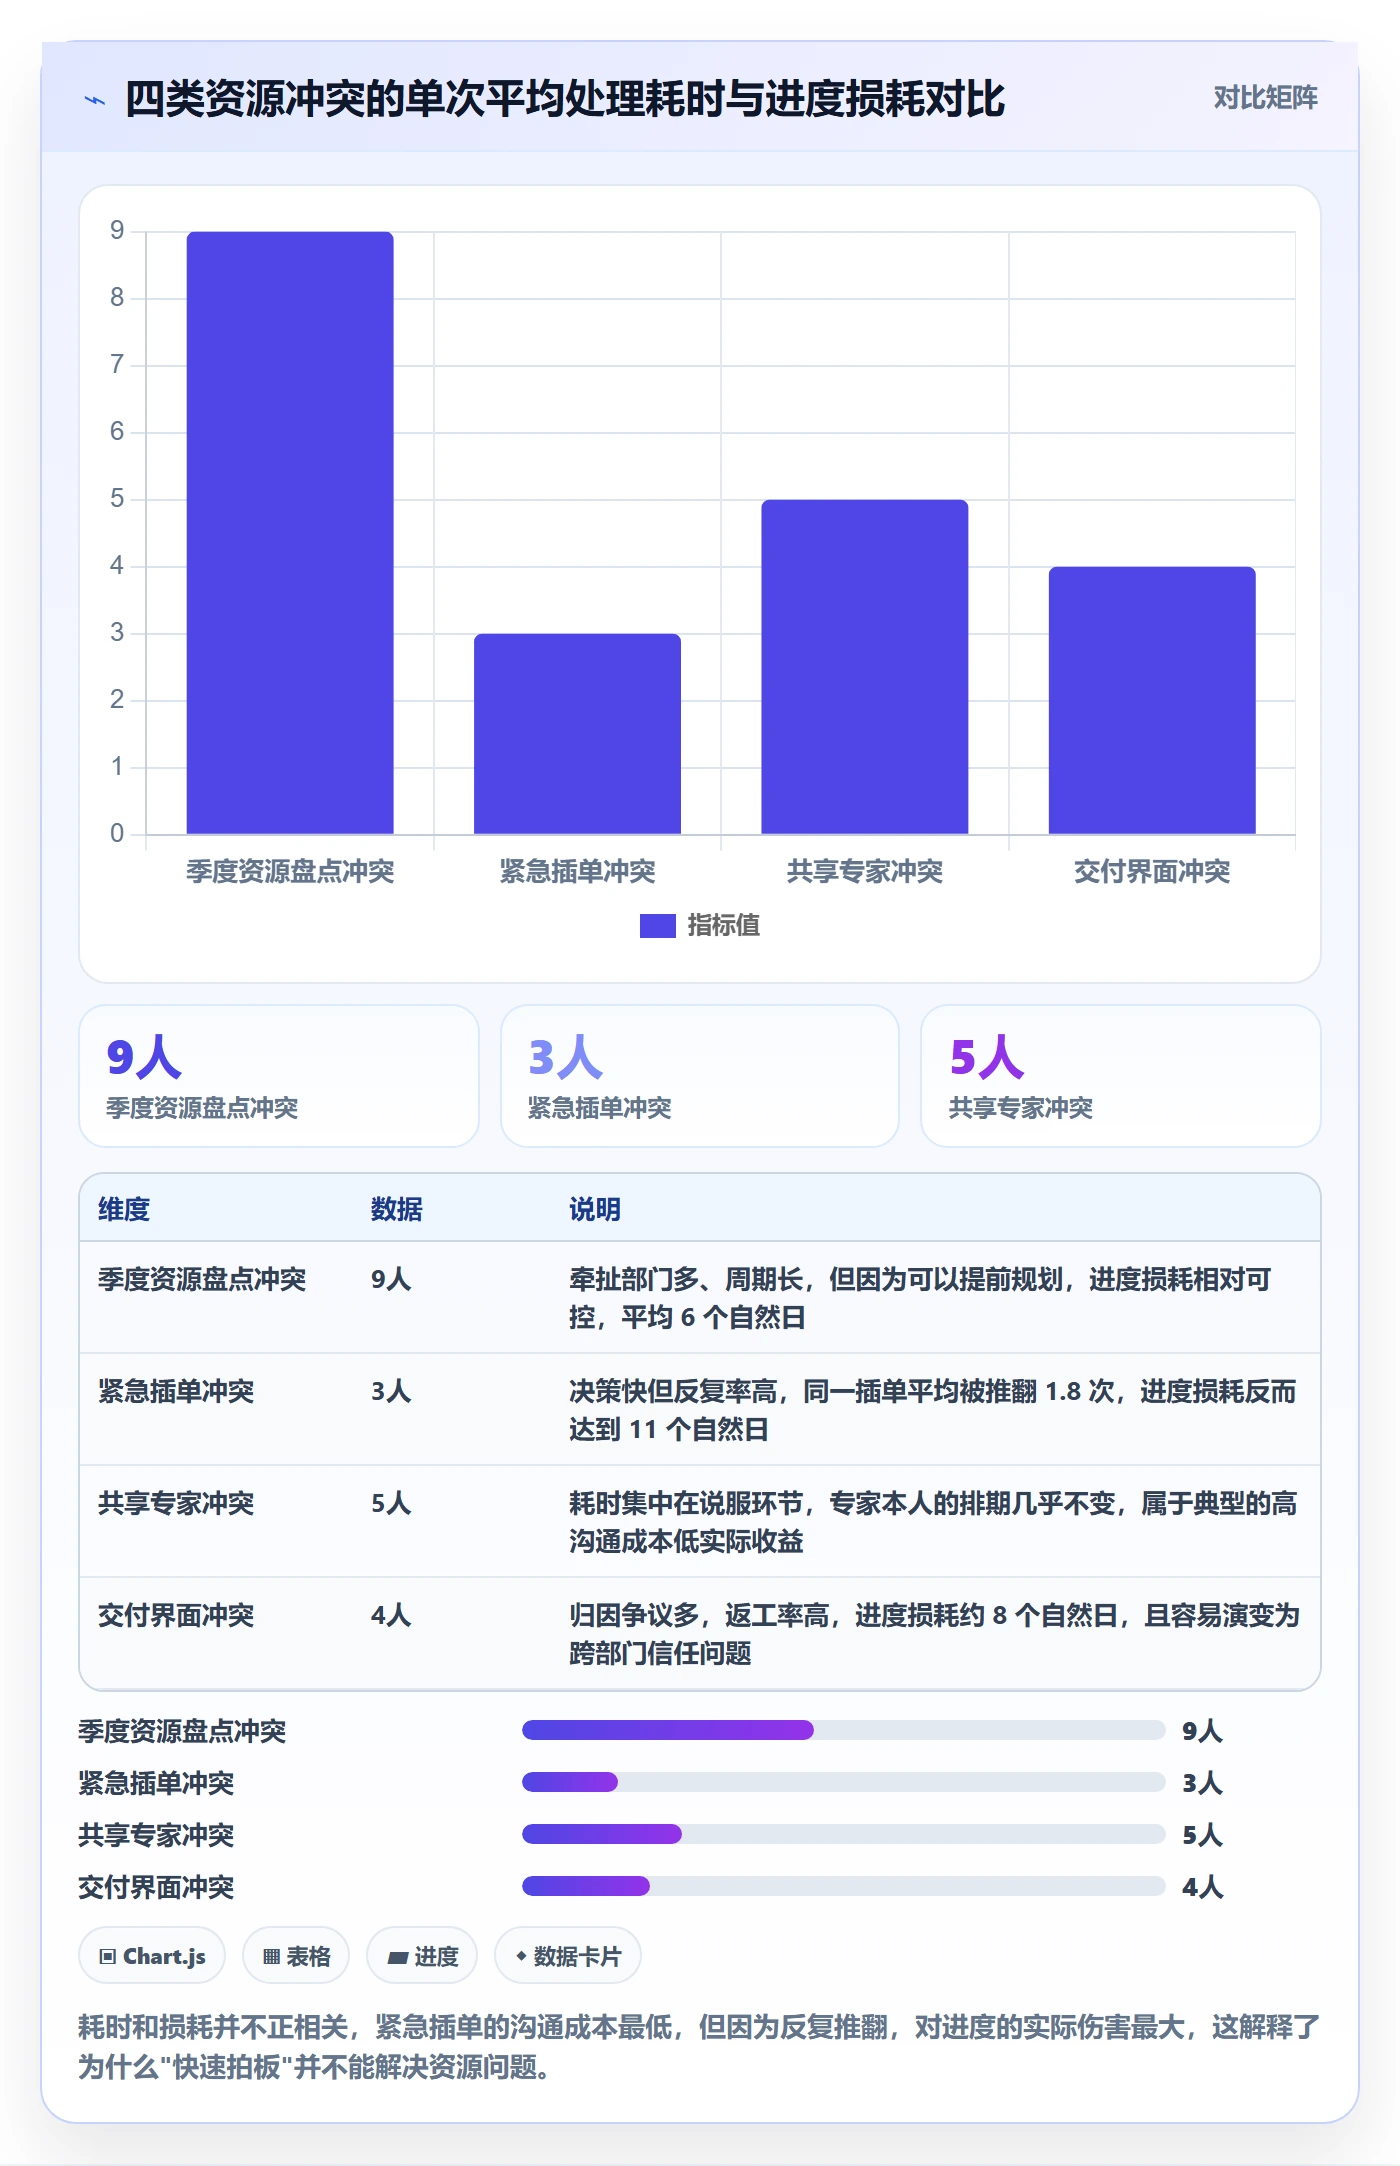The height and width of the screenshot is (2166, 1400).
Task: Select the chart bar for 紧急插单冲突
Action: (577, 734)
